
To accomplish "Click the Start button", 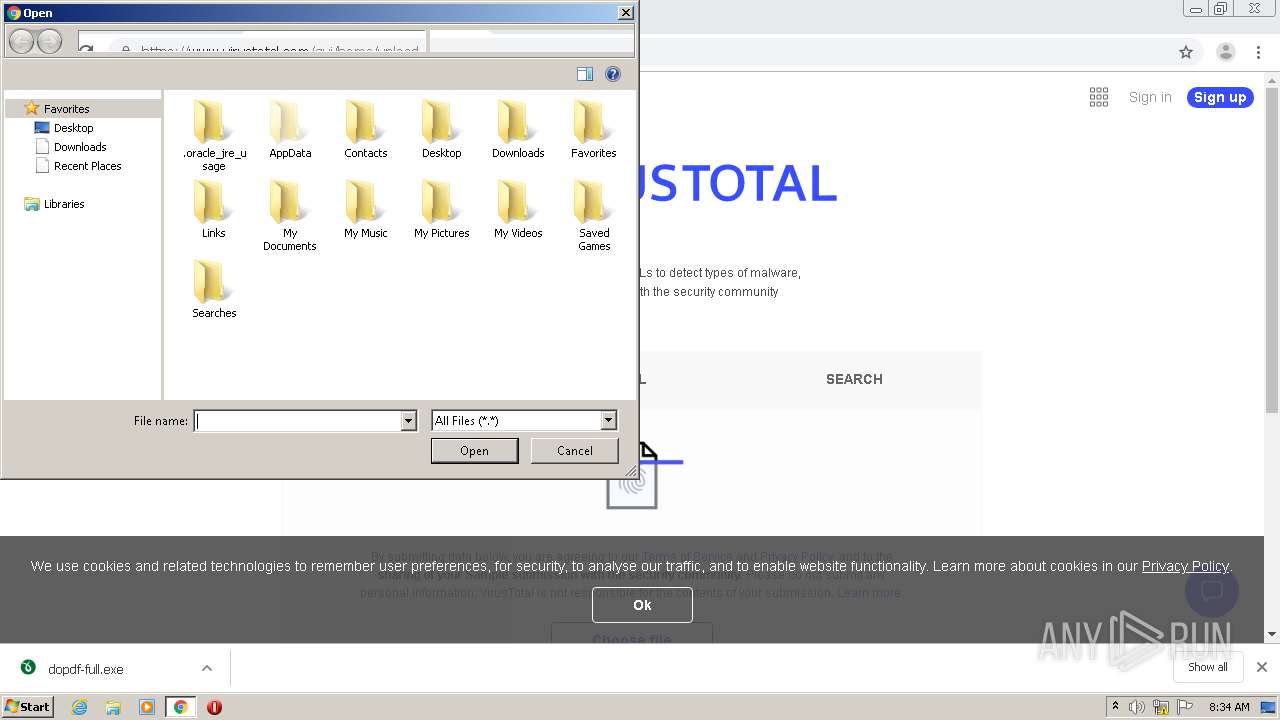I will coord(28,707).
